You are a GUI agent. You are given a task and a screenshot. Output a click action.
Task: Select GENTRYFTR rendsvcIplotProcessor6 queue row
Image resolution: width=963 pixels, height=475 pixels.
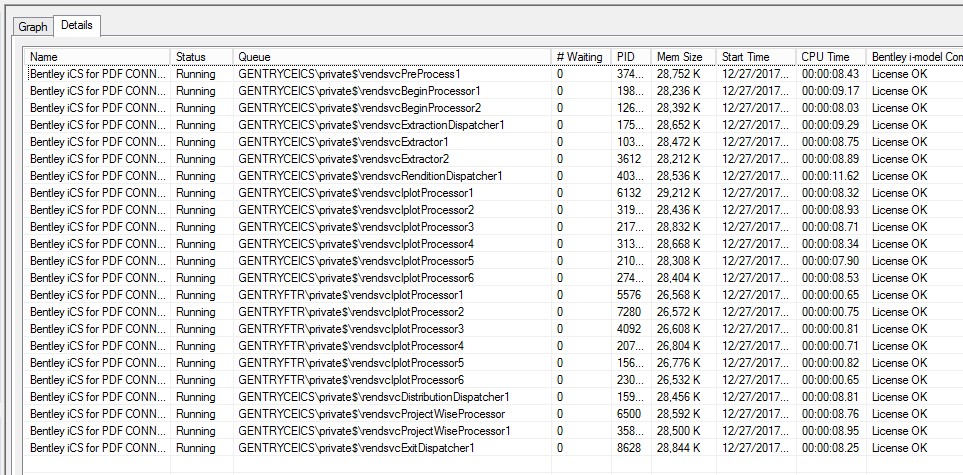tap(494, 380)
